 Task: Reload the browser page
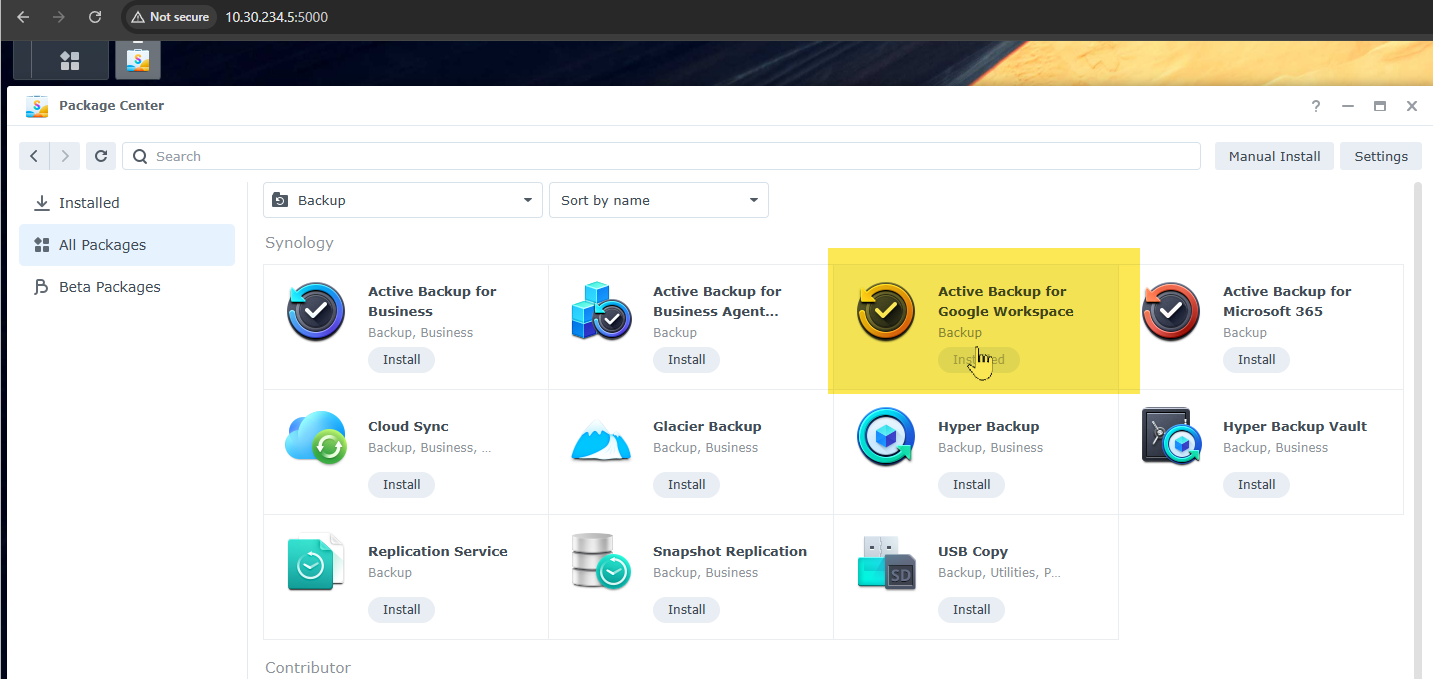(95, 17)
